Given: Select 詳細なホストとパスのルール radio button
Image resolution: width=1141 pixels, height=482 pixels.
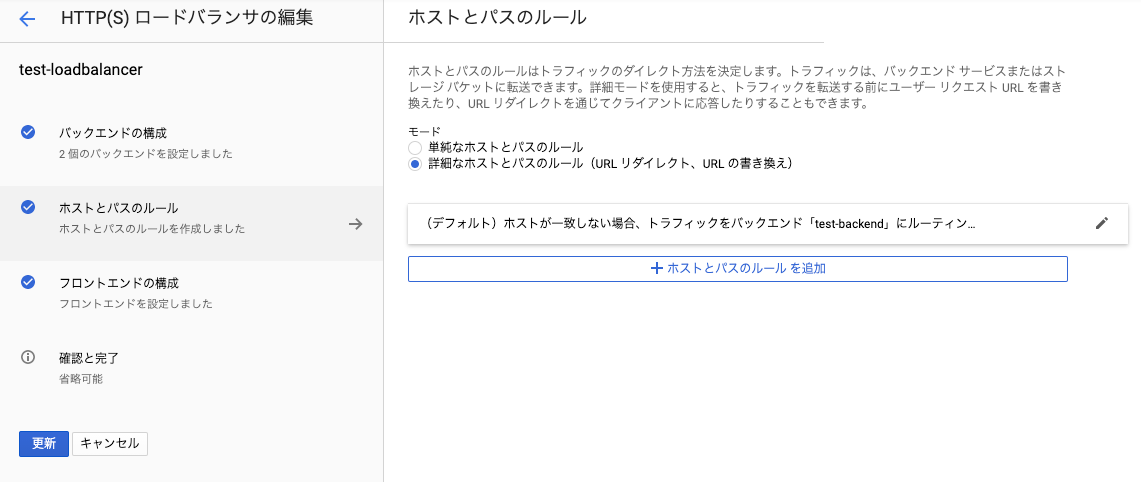Looking at the screenshot, I should click(415, 165).
